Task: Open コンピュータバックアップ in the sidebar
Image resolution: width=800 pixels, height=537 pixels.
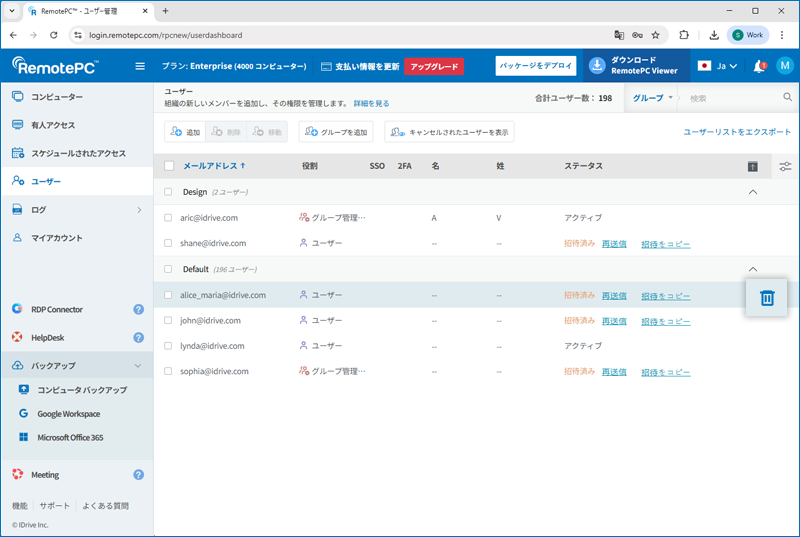Action: 82,390
